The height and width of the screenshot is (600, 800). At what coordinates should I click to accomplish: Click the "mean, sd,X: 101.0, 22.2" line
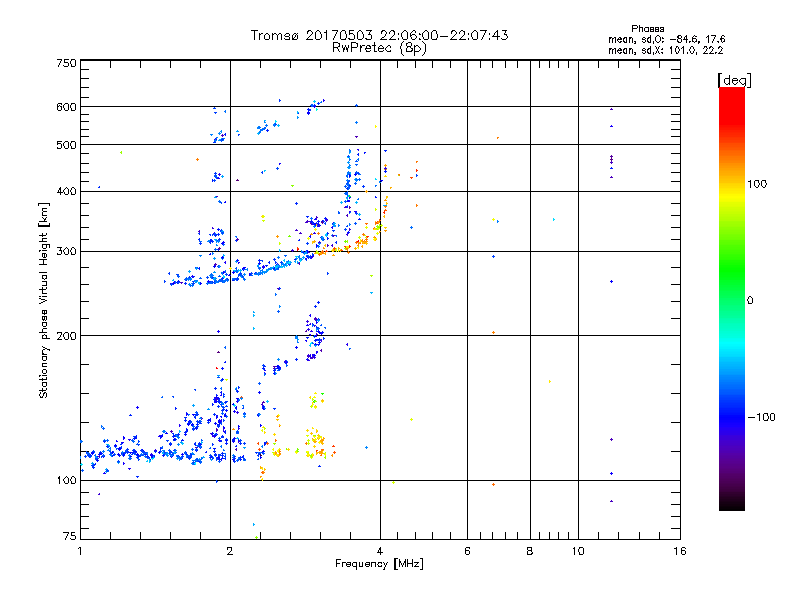665,50
